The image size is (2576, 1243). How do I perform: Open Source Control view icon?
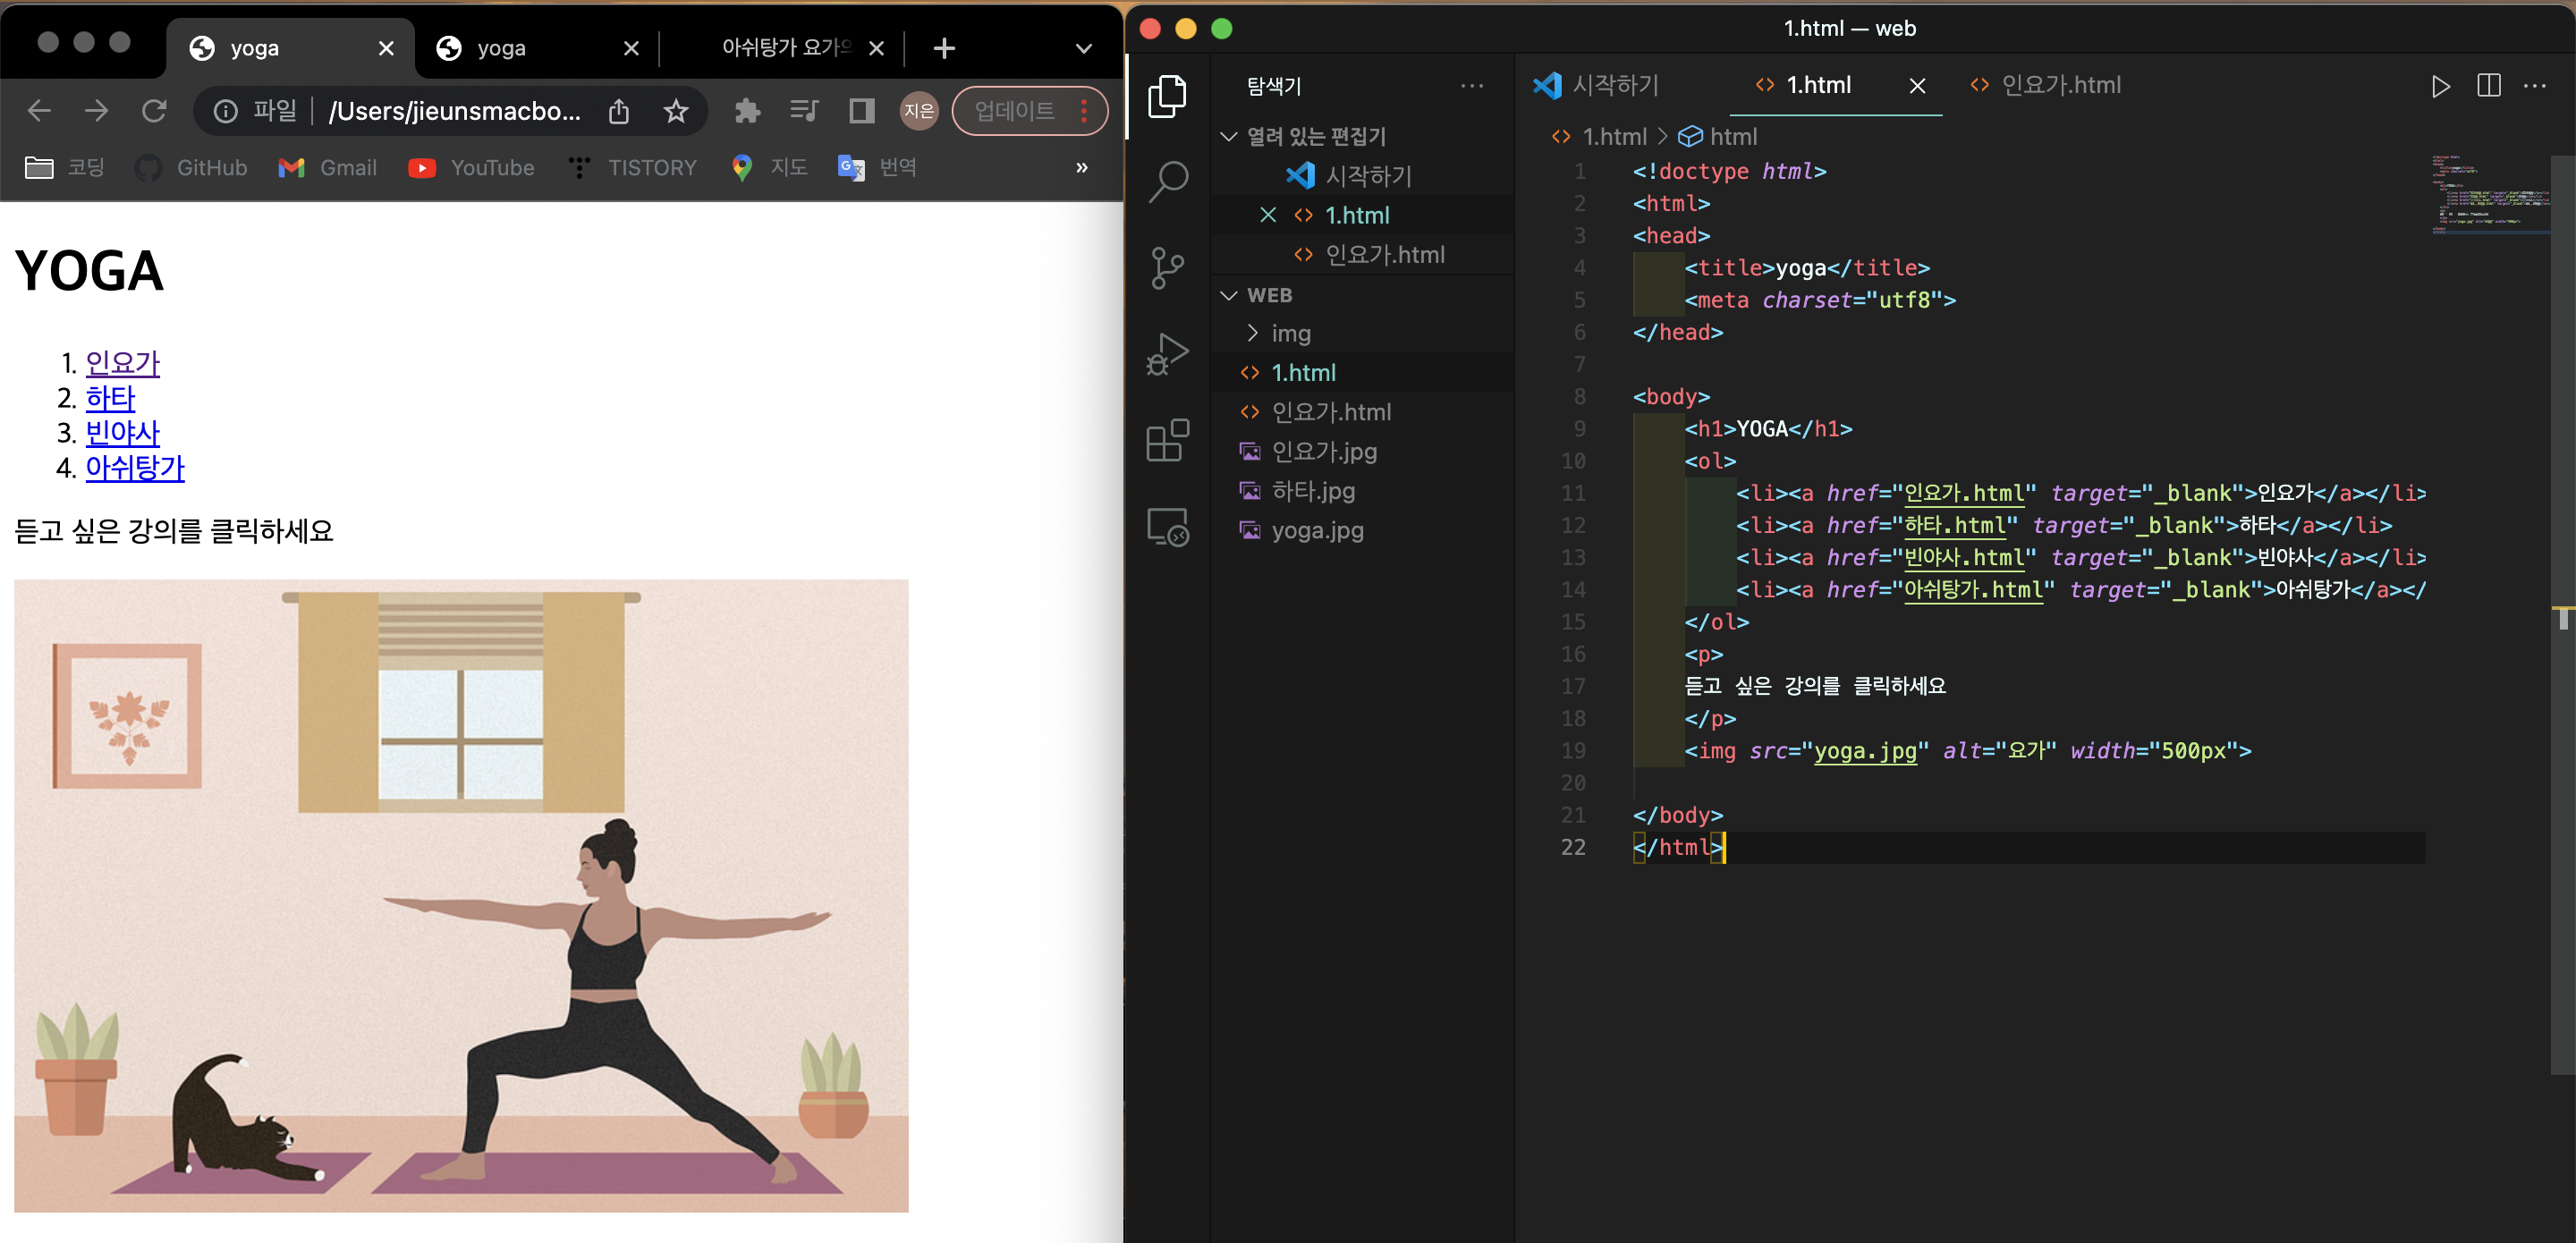coord(1167,268)
